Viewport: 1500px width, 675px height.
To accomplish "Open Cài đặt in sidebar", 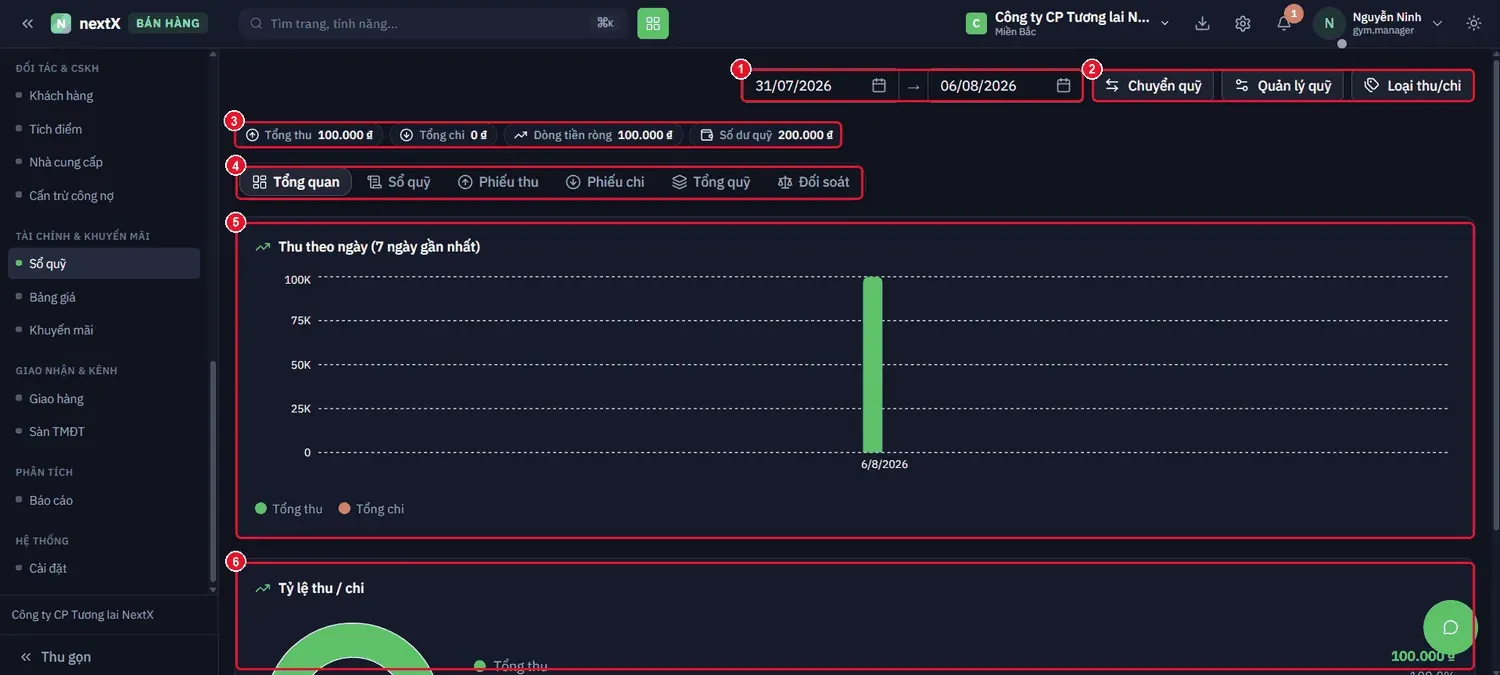I will click(104, 568).
